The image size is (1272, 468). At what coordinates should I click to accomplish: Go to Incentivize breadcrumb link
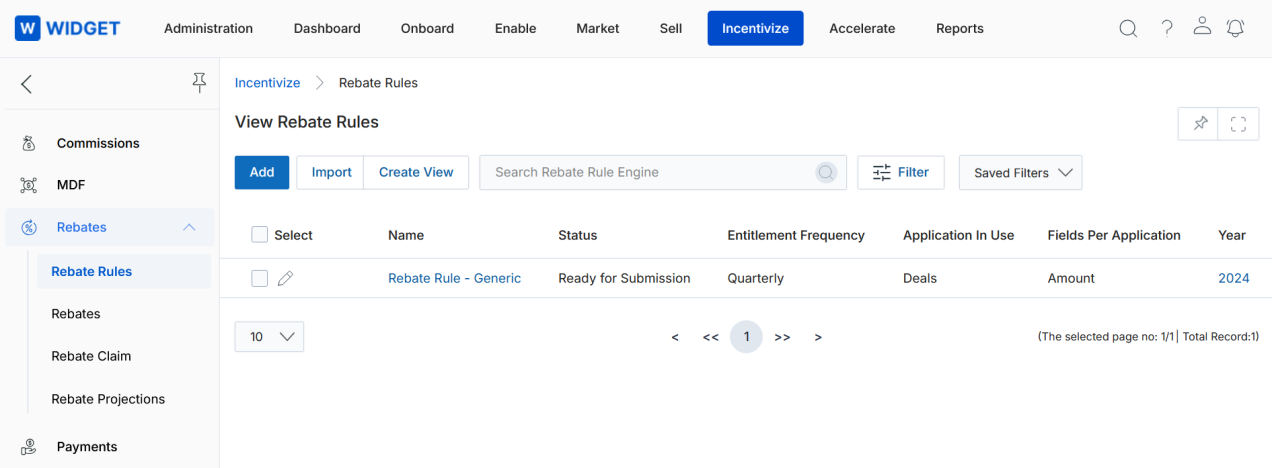click(267, 83)
